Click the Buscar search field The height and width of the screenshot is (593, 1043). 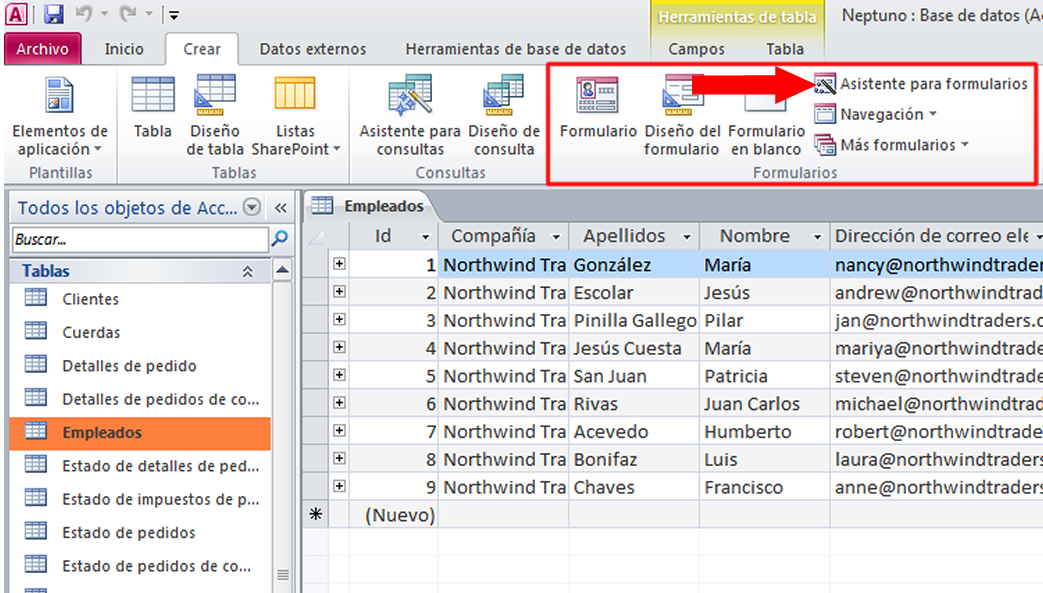pyautogui.click(x=130, y=239)
